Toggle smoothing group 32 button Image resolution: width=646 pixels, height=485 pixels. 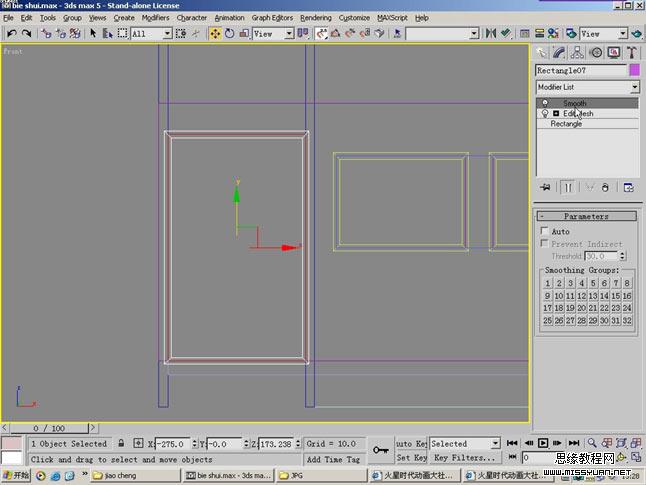click(x=627, y=321)
